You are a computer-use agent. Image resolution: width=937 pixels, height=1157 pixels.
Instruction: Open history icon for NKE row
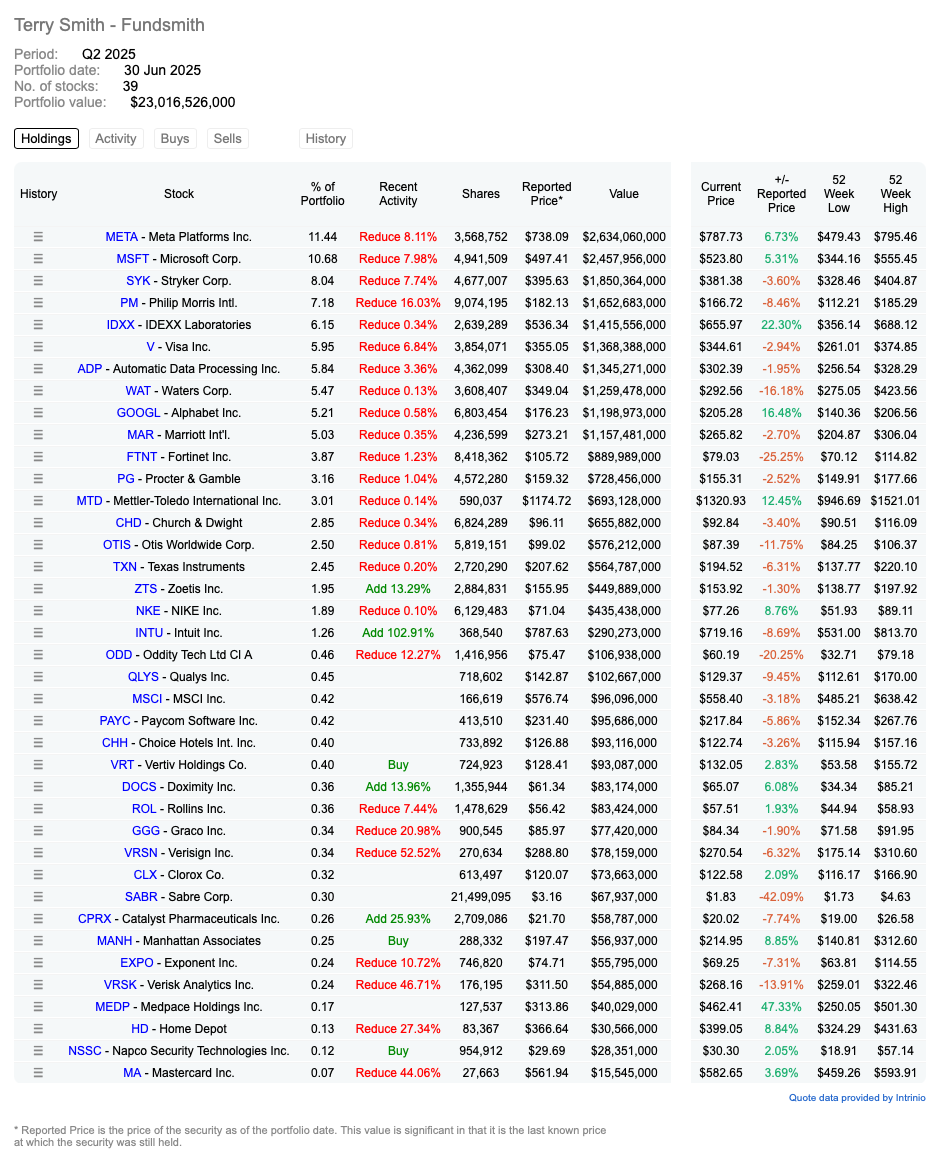(x=38, y=611)
